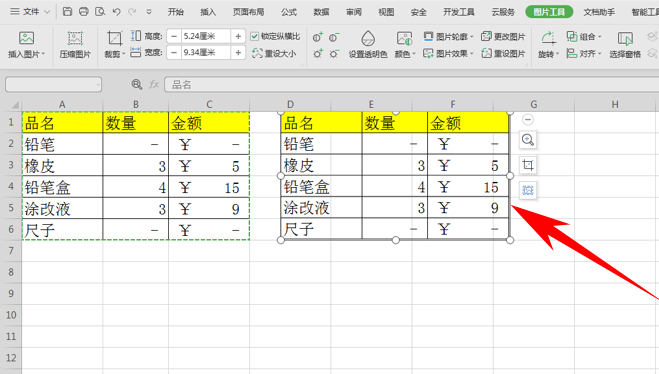Screen dimensions: 659x374
Task: Click 重设图片 reset picture
Action: pyautogui.click(x=503, y=53)
